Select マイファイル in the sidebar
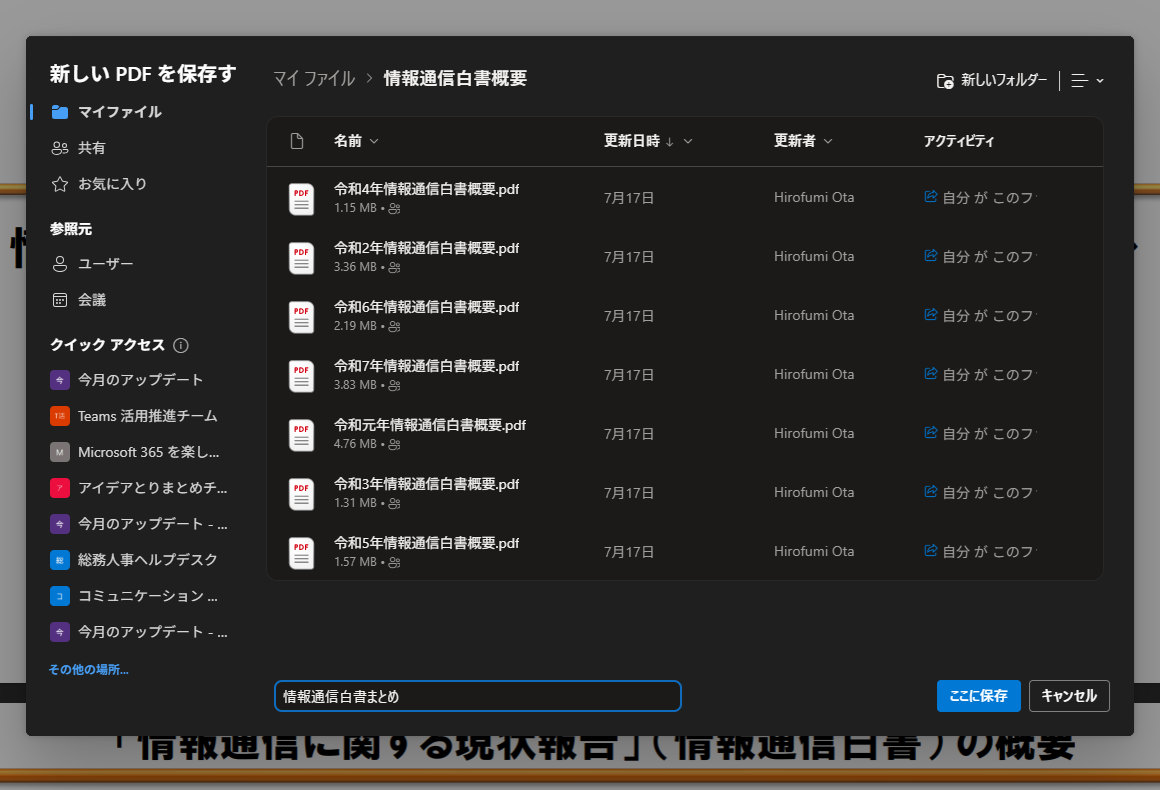 pyautogui.click(x=119, y=112)
